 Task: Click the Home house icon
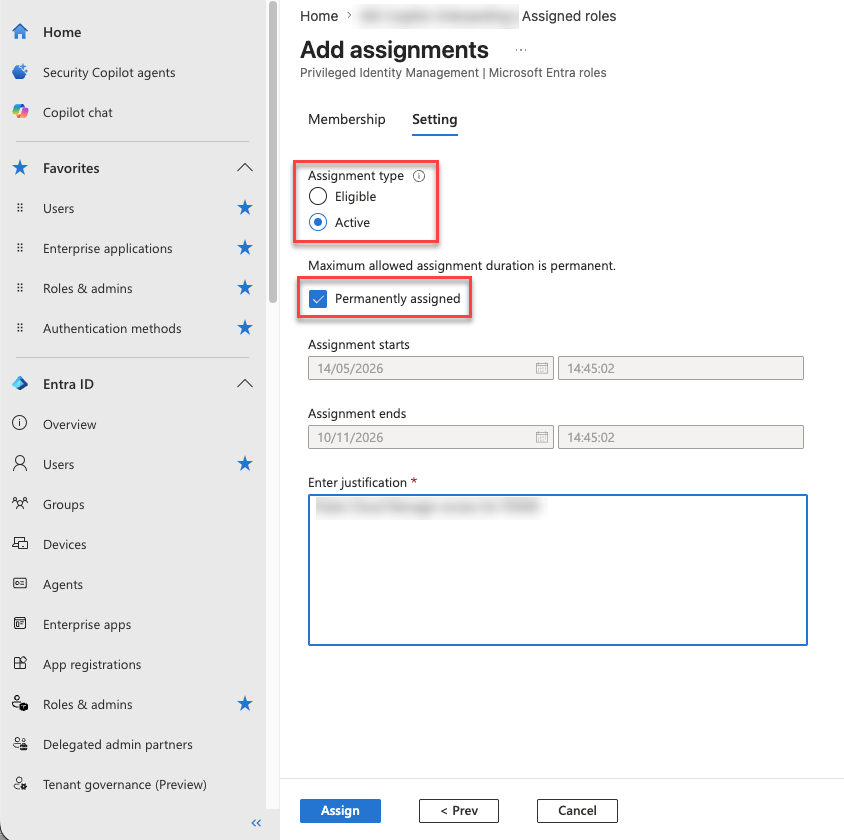click(x=20, y=32)
